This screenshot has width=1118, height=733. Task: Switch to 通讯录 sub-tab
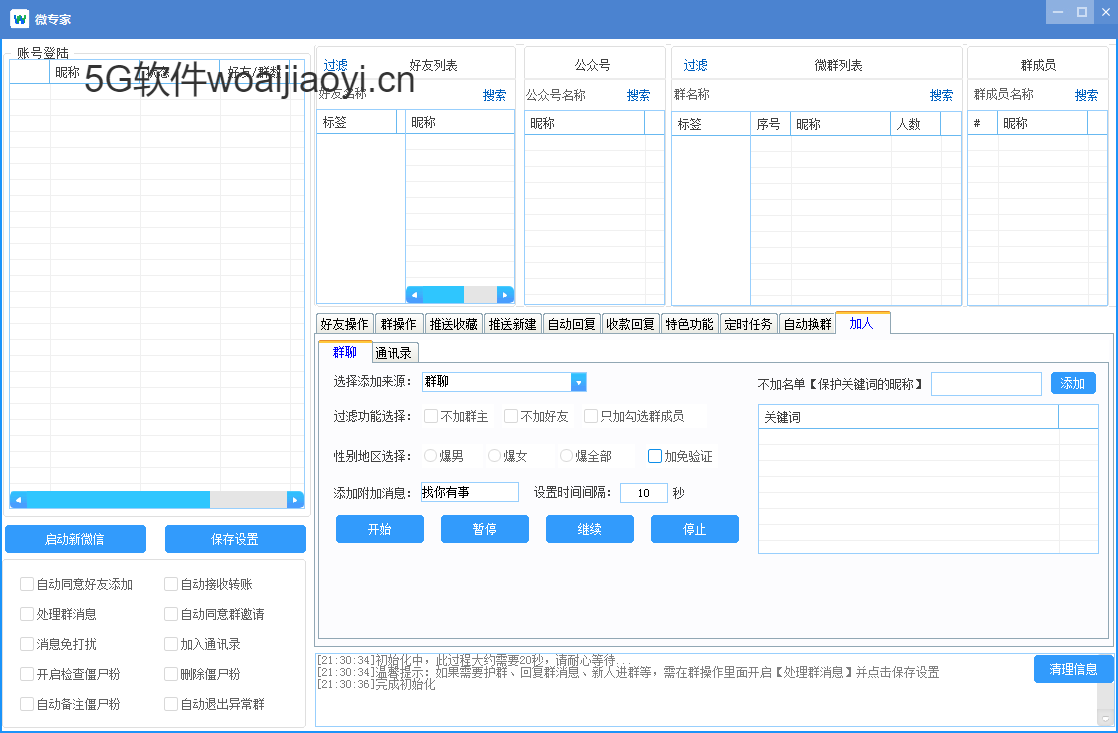[x=394, y=353]
